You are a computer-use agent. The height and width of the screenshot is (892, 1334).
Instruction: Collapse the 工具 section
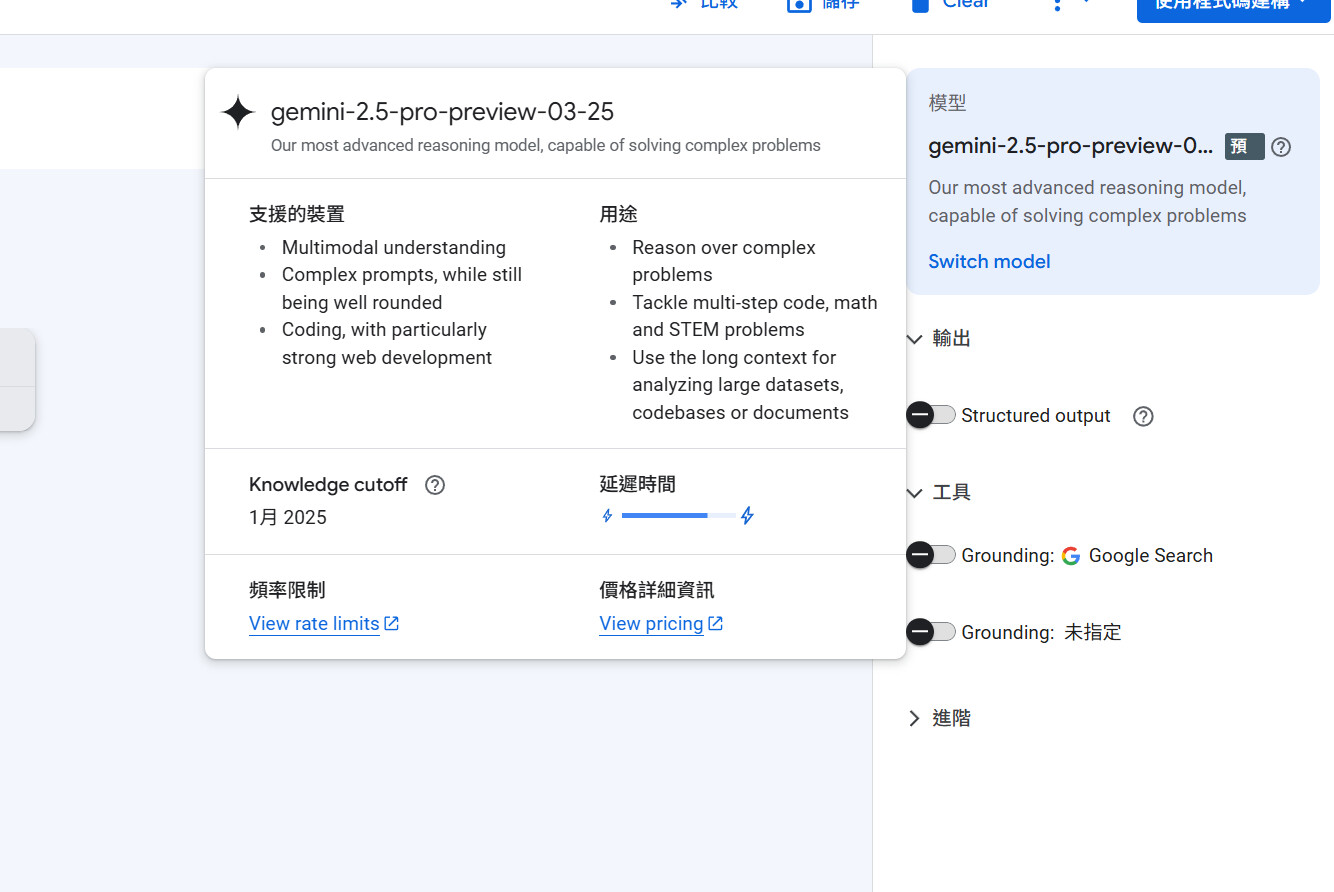click(x=914, y=492)
